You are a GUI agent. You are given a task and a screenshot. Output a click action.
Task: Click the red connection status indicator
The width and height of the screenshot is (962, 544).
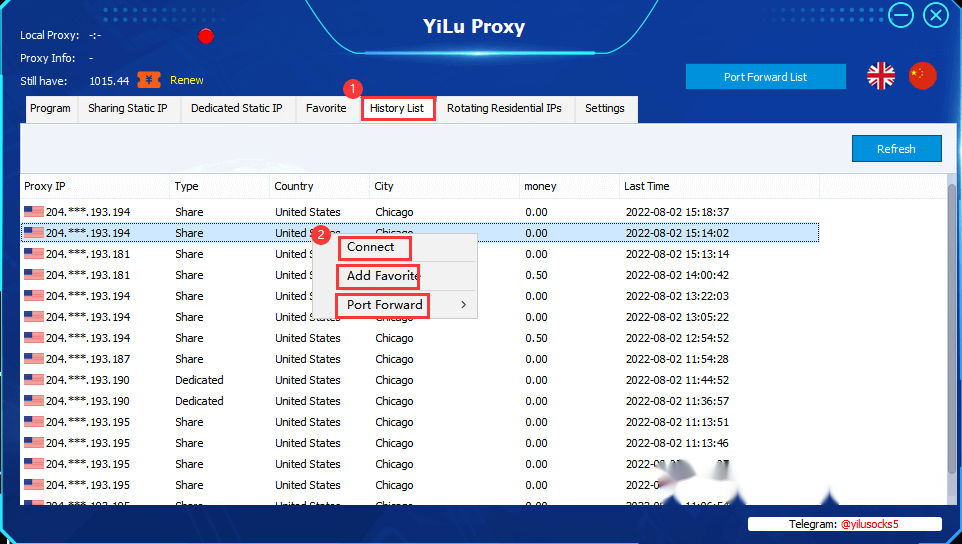[x=206, y=36]
